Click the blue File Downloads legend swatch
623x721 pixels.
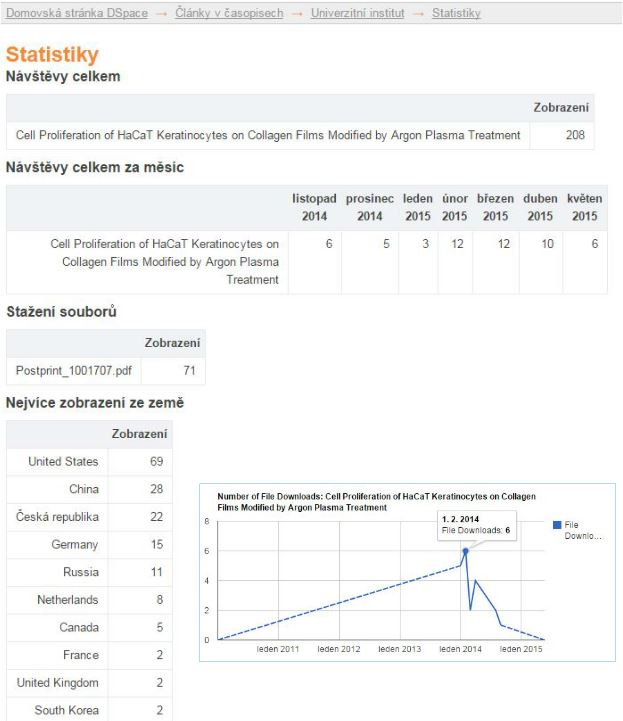click(557, 524)
